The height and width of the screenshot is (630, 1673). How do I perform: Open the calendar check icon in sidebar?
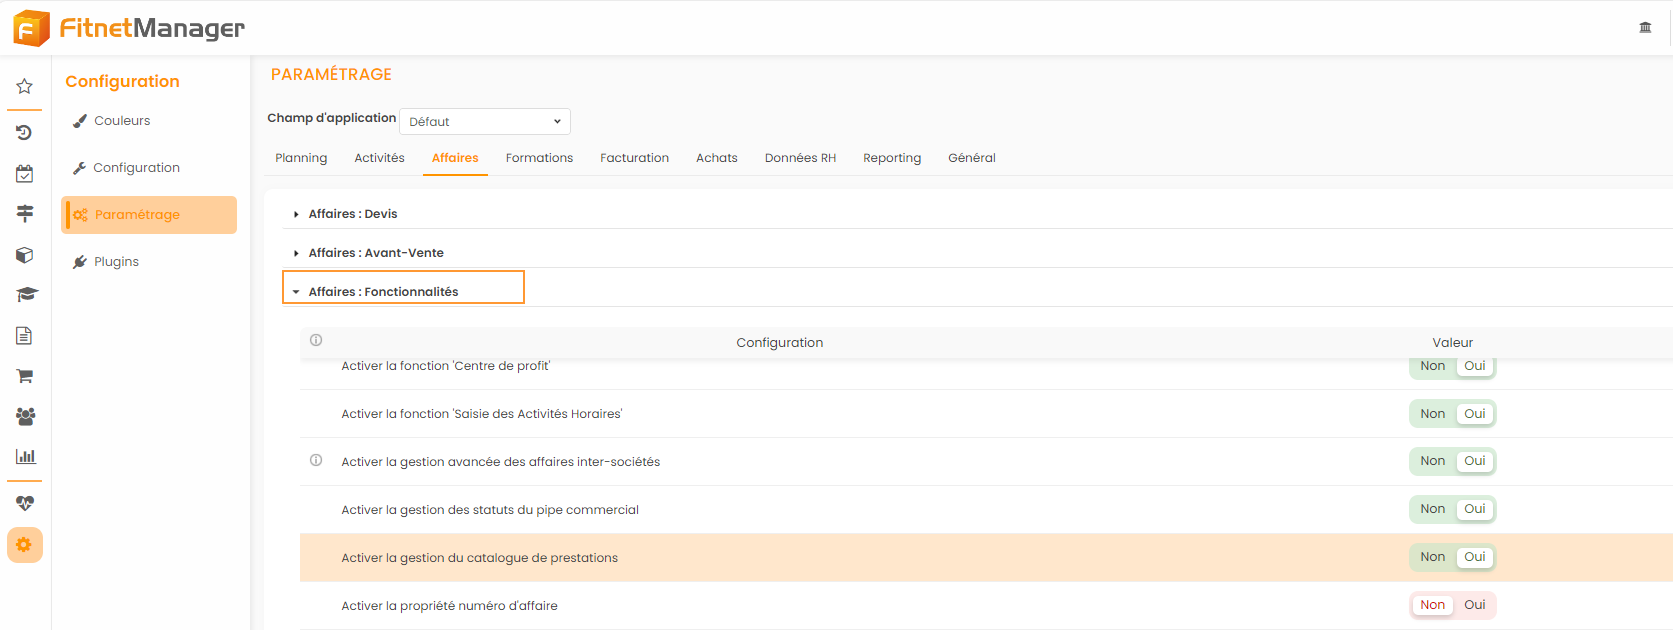pyautogui.click(x=25, y=174)
